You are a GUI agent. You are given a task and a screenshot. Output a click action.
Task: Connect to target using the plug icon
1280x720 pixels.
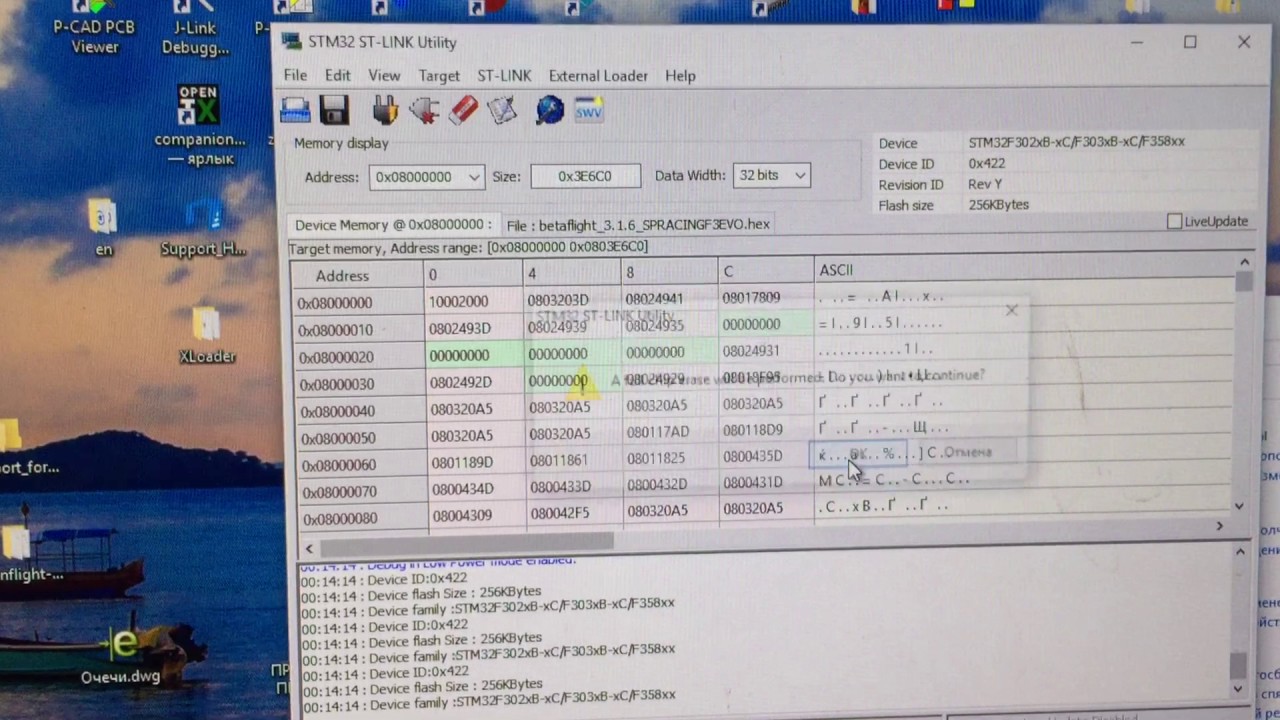(x=385, y=110)
